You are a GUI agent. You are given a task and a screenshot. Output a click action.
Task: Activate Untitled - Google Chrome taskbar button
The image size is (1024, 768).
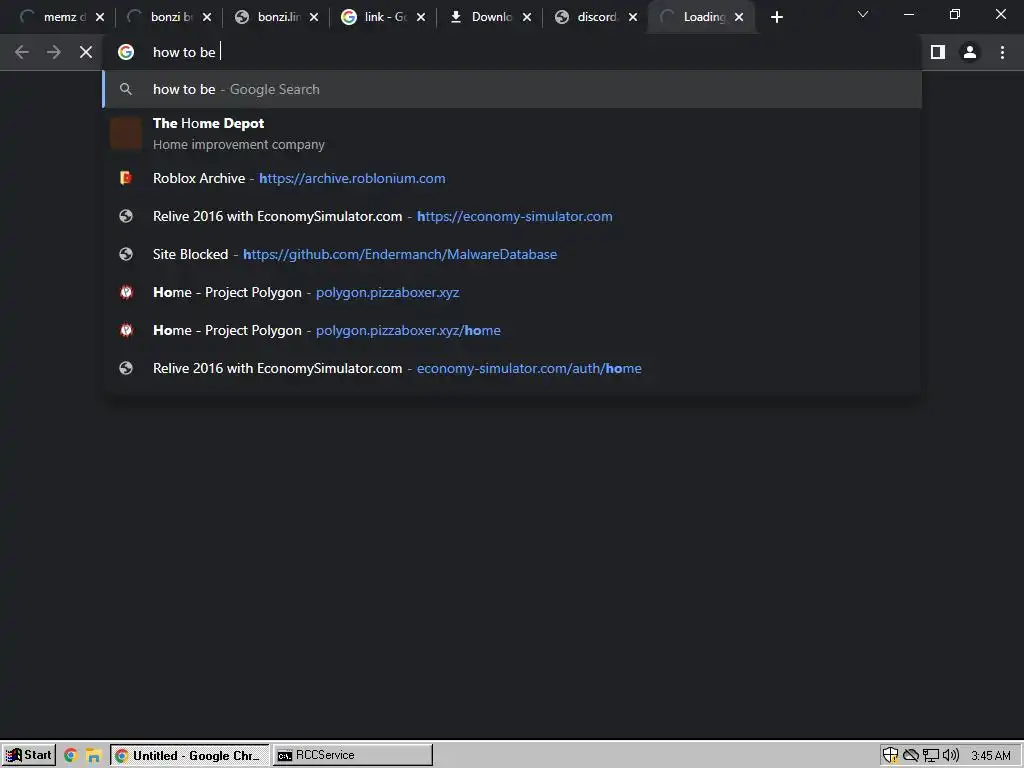(189, 755)
